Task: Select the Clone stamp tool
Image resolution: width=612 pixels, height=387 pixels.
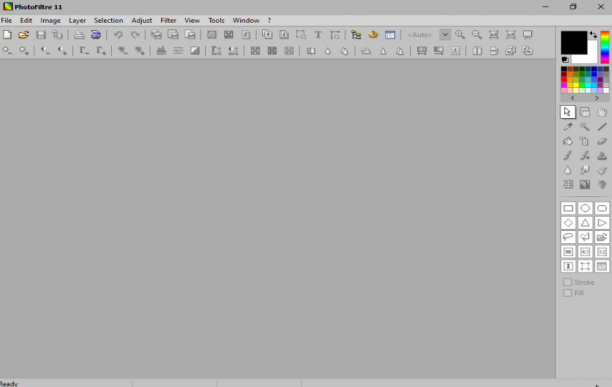Action: pyautogui.click(x=602, y=156)
